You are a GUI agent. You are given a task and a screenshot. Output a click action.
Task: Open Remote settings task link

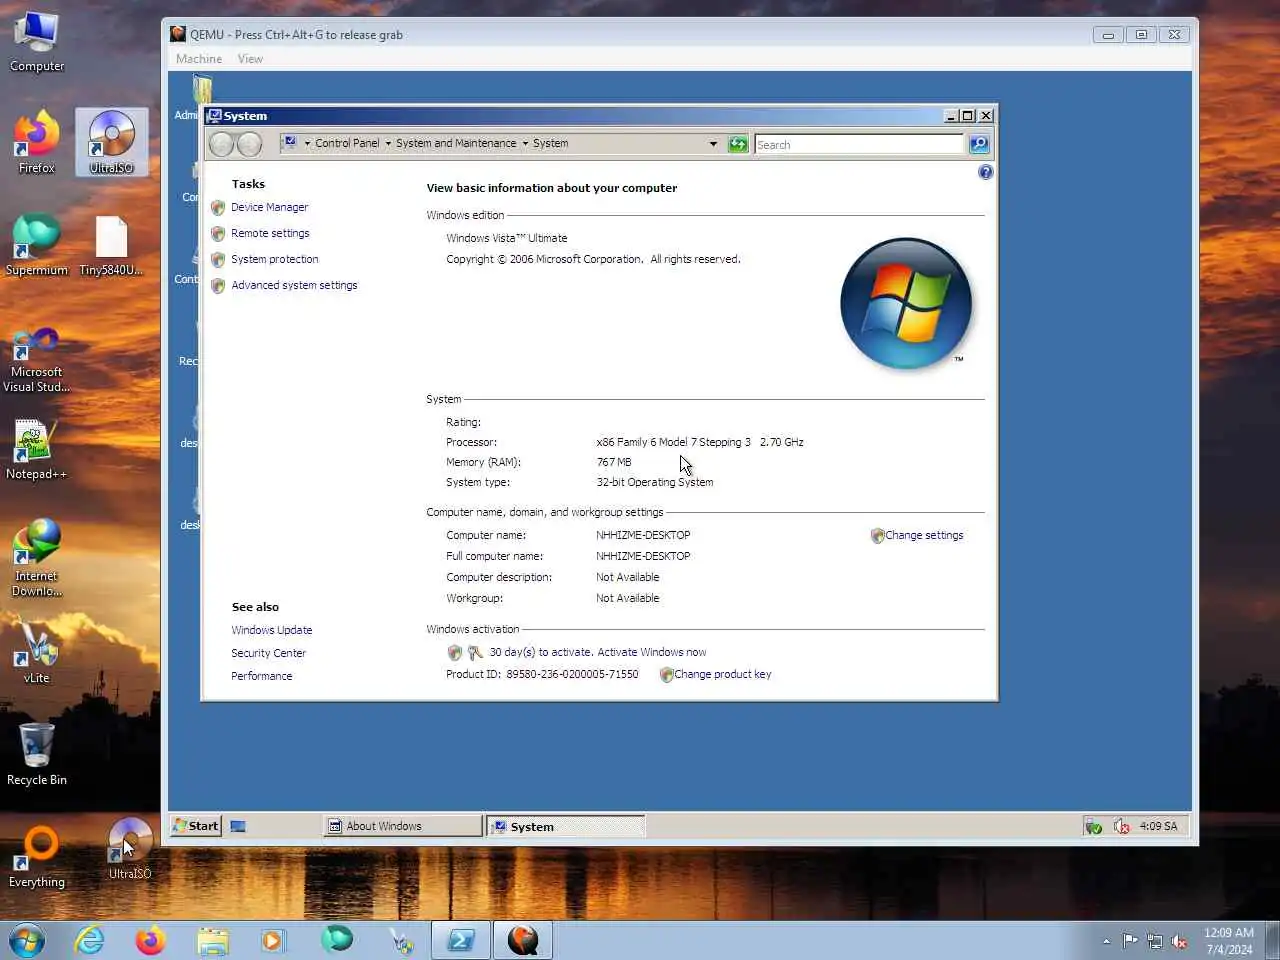270,233
